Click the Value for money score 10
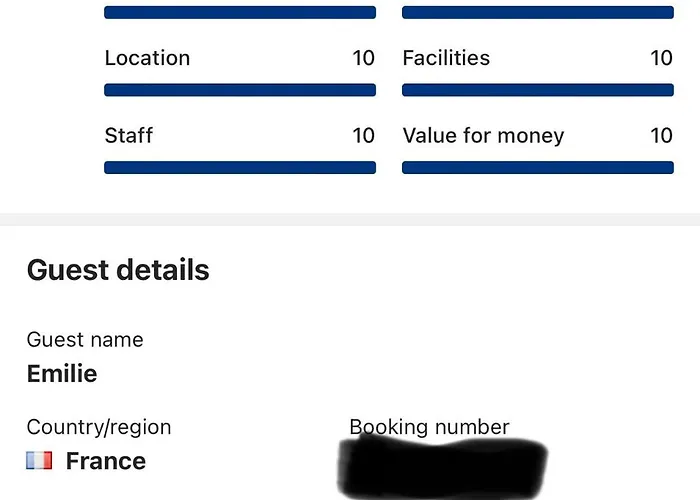The height and width of the screenshot is (500, 700). 661,136
